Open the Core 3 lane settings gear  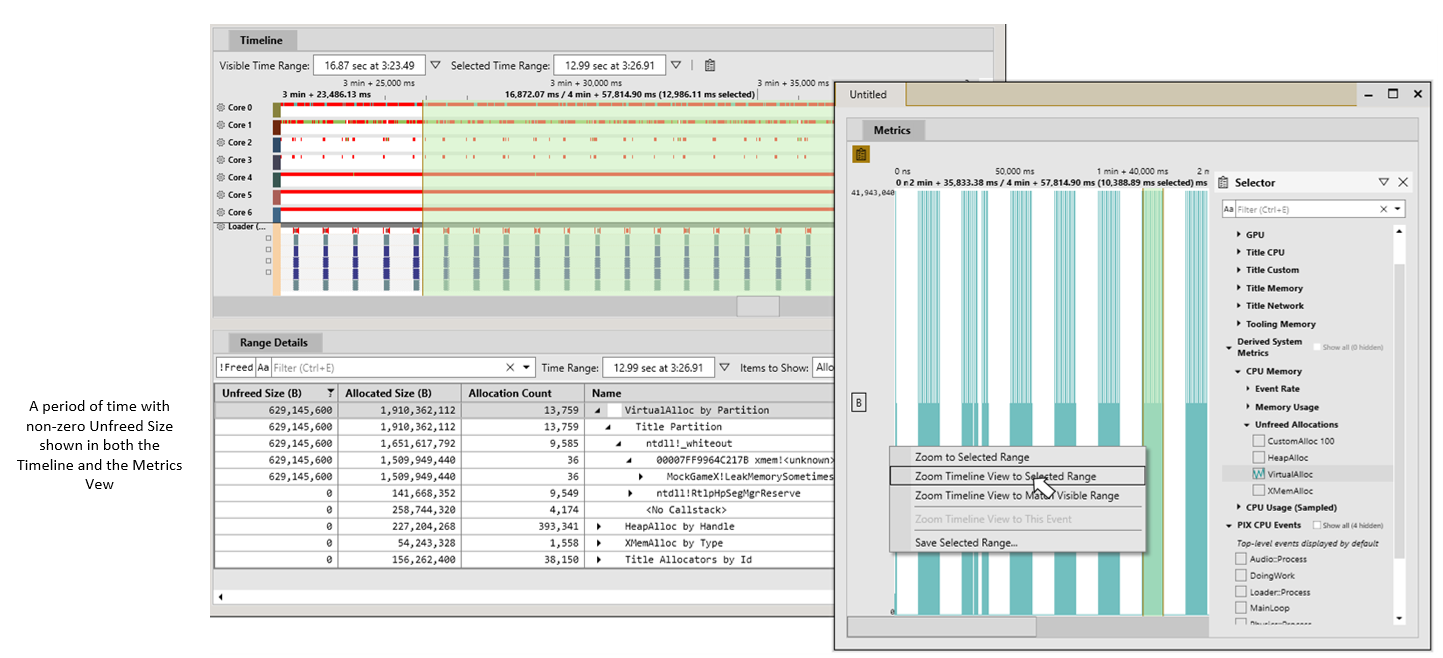(221, 160)
